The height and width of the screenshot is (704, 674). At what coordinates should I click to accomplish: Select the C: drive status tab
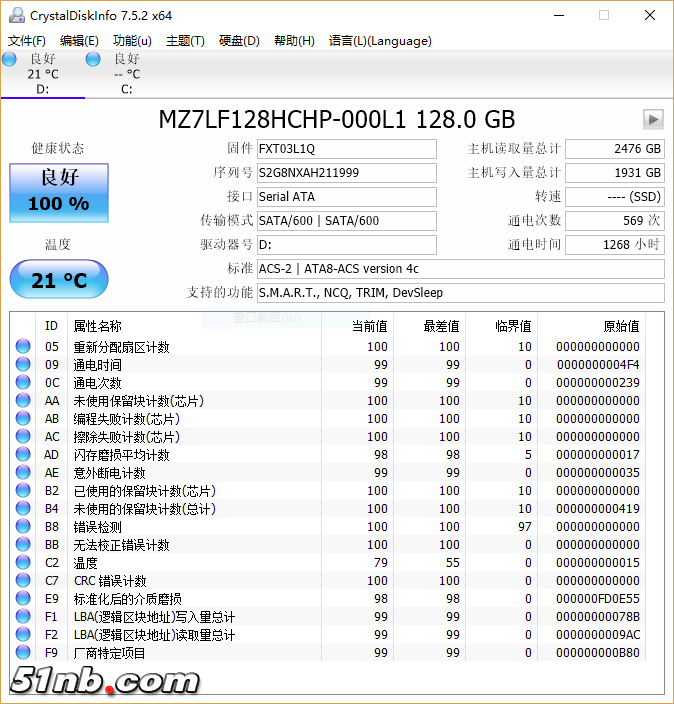coord(126,74)
